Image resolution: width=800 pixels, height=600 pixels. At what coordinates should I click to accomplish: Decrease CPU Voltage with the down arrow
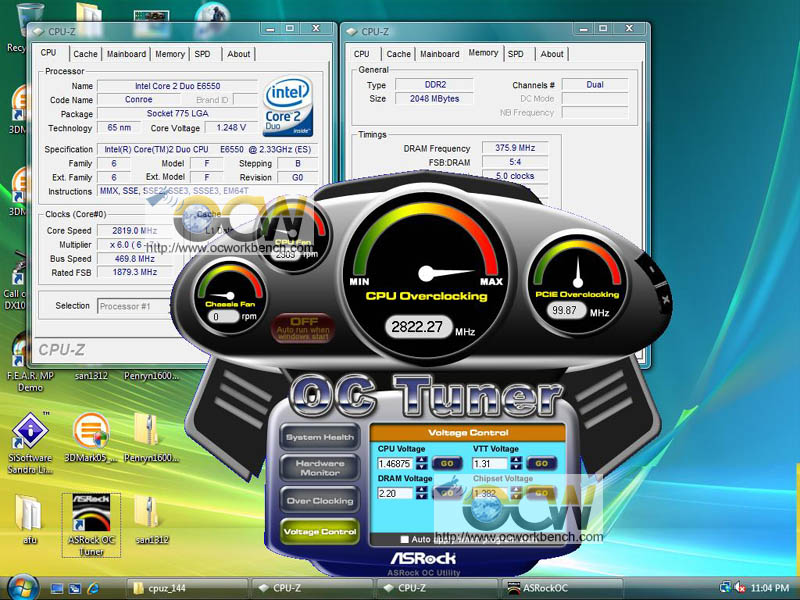pyautogui.click(x=421, y=467)
